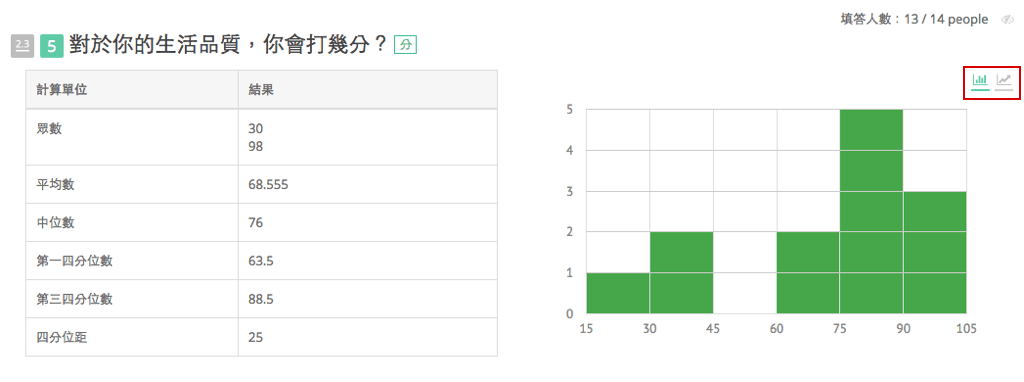This screenshot has width=1024, height=382.
Task: Click the gray numeric question type icon
Action: (x=22, y=46)
